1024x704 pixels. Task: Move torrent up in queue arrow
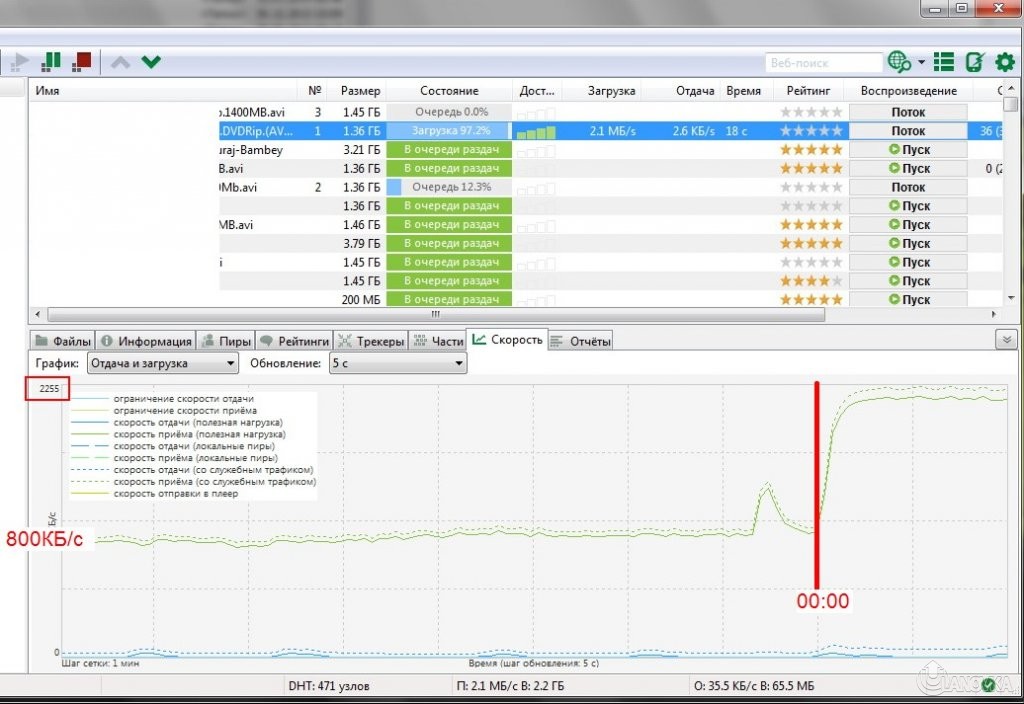[x=120, y=62]
